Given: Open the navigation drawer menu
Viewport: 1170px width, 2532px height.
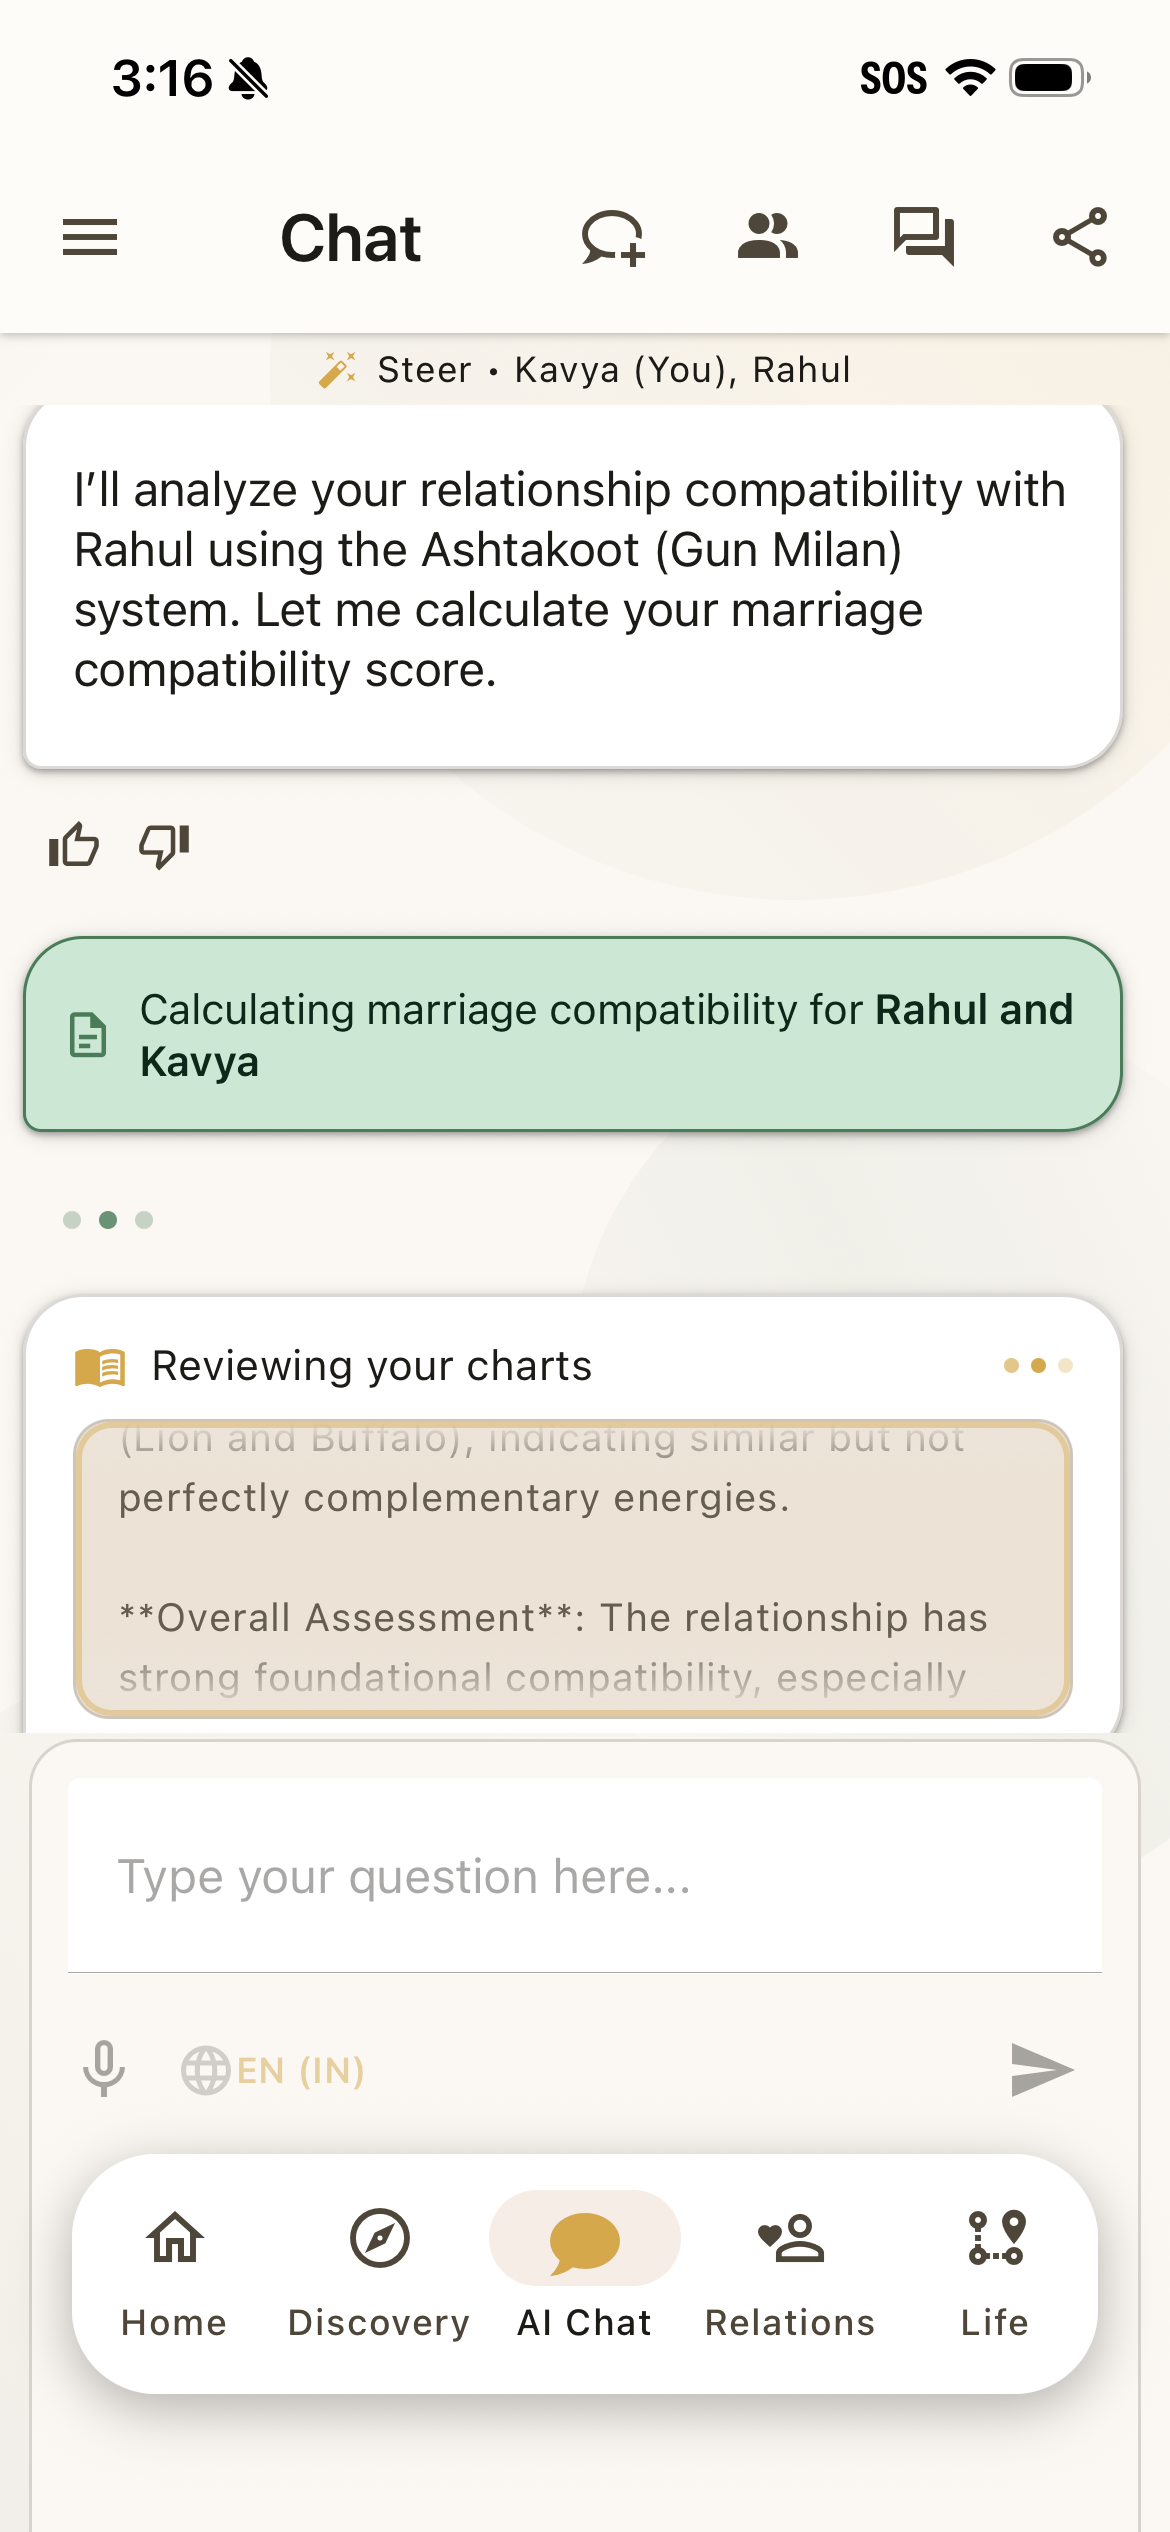Looking at the screenshot, I should [91, 238].
